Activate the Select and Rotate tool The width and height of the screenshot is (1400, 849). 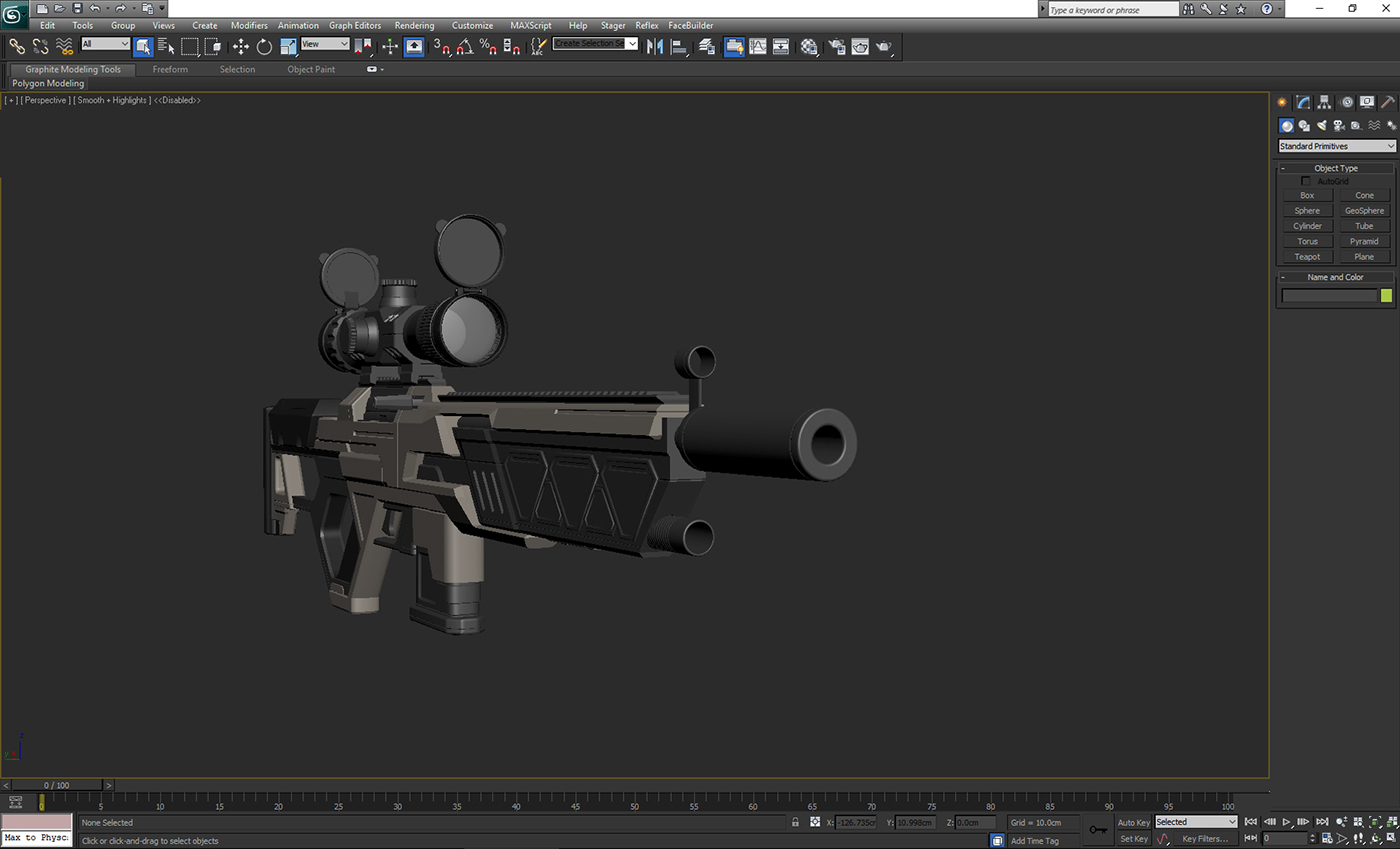264,46
